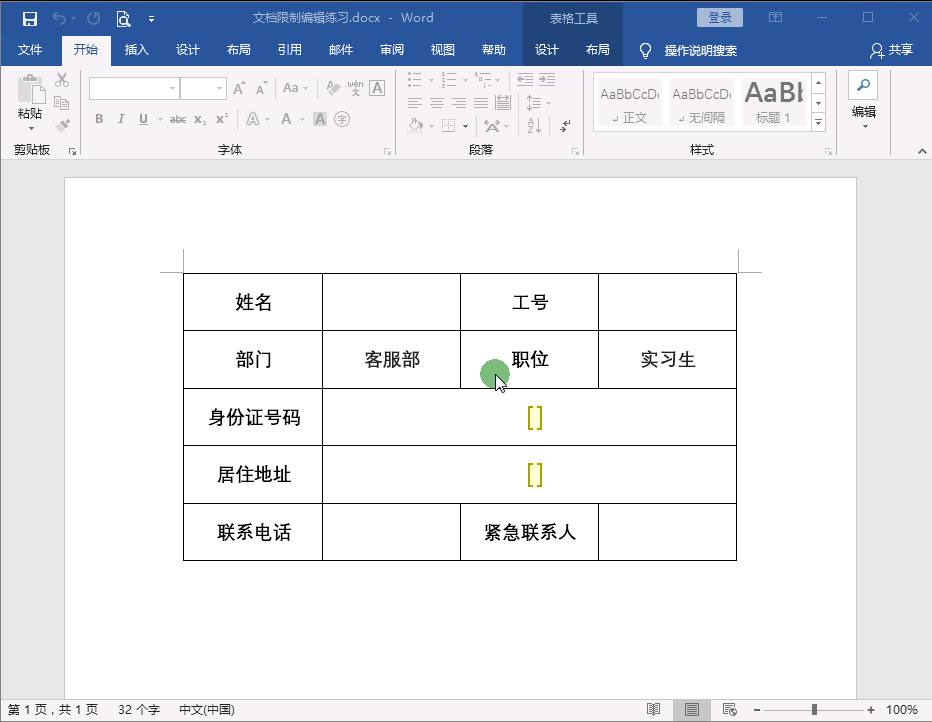932x722 pixels.
Task: Open the font color dropdown arrow
Action: [x=302, y=118]
